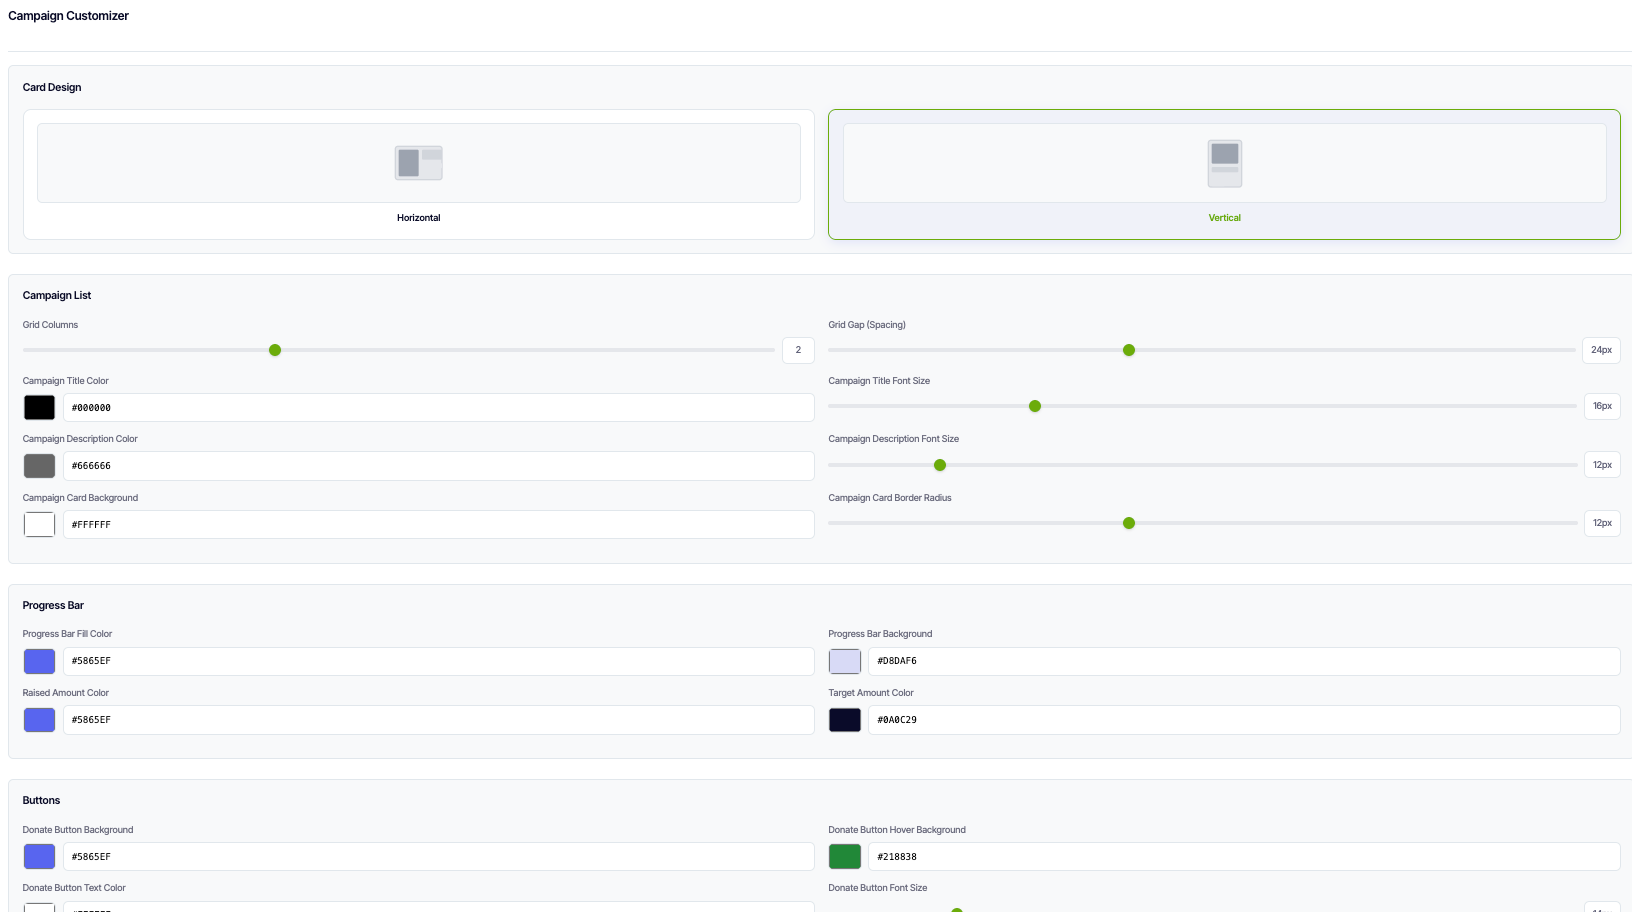Screen dimensions: 1632x912
Task: Adjust the Grid Gap spacing slider
Action: pos(1129,350)
